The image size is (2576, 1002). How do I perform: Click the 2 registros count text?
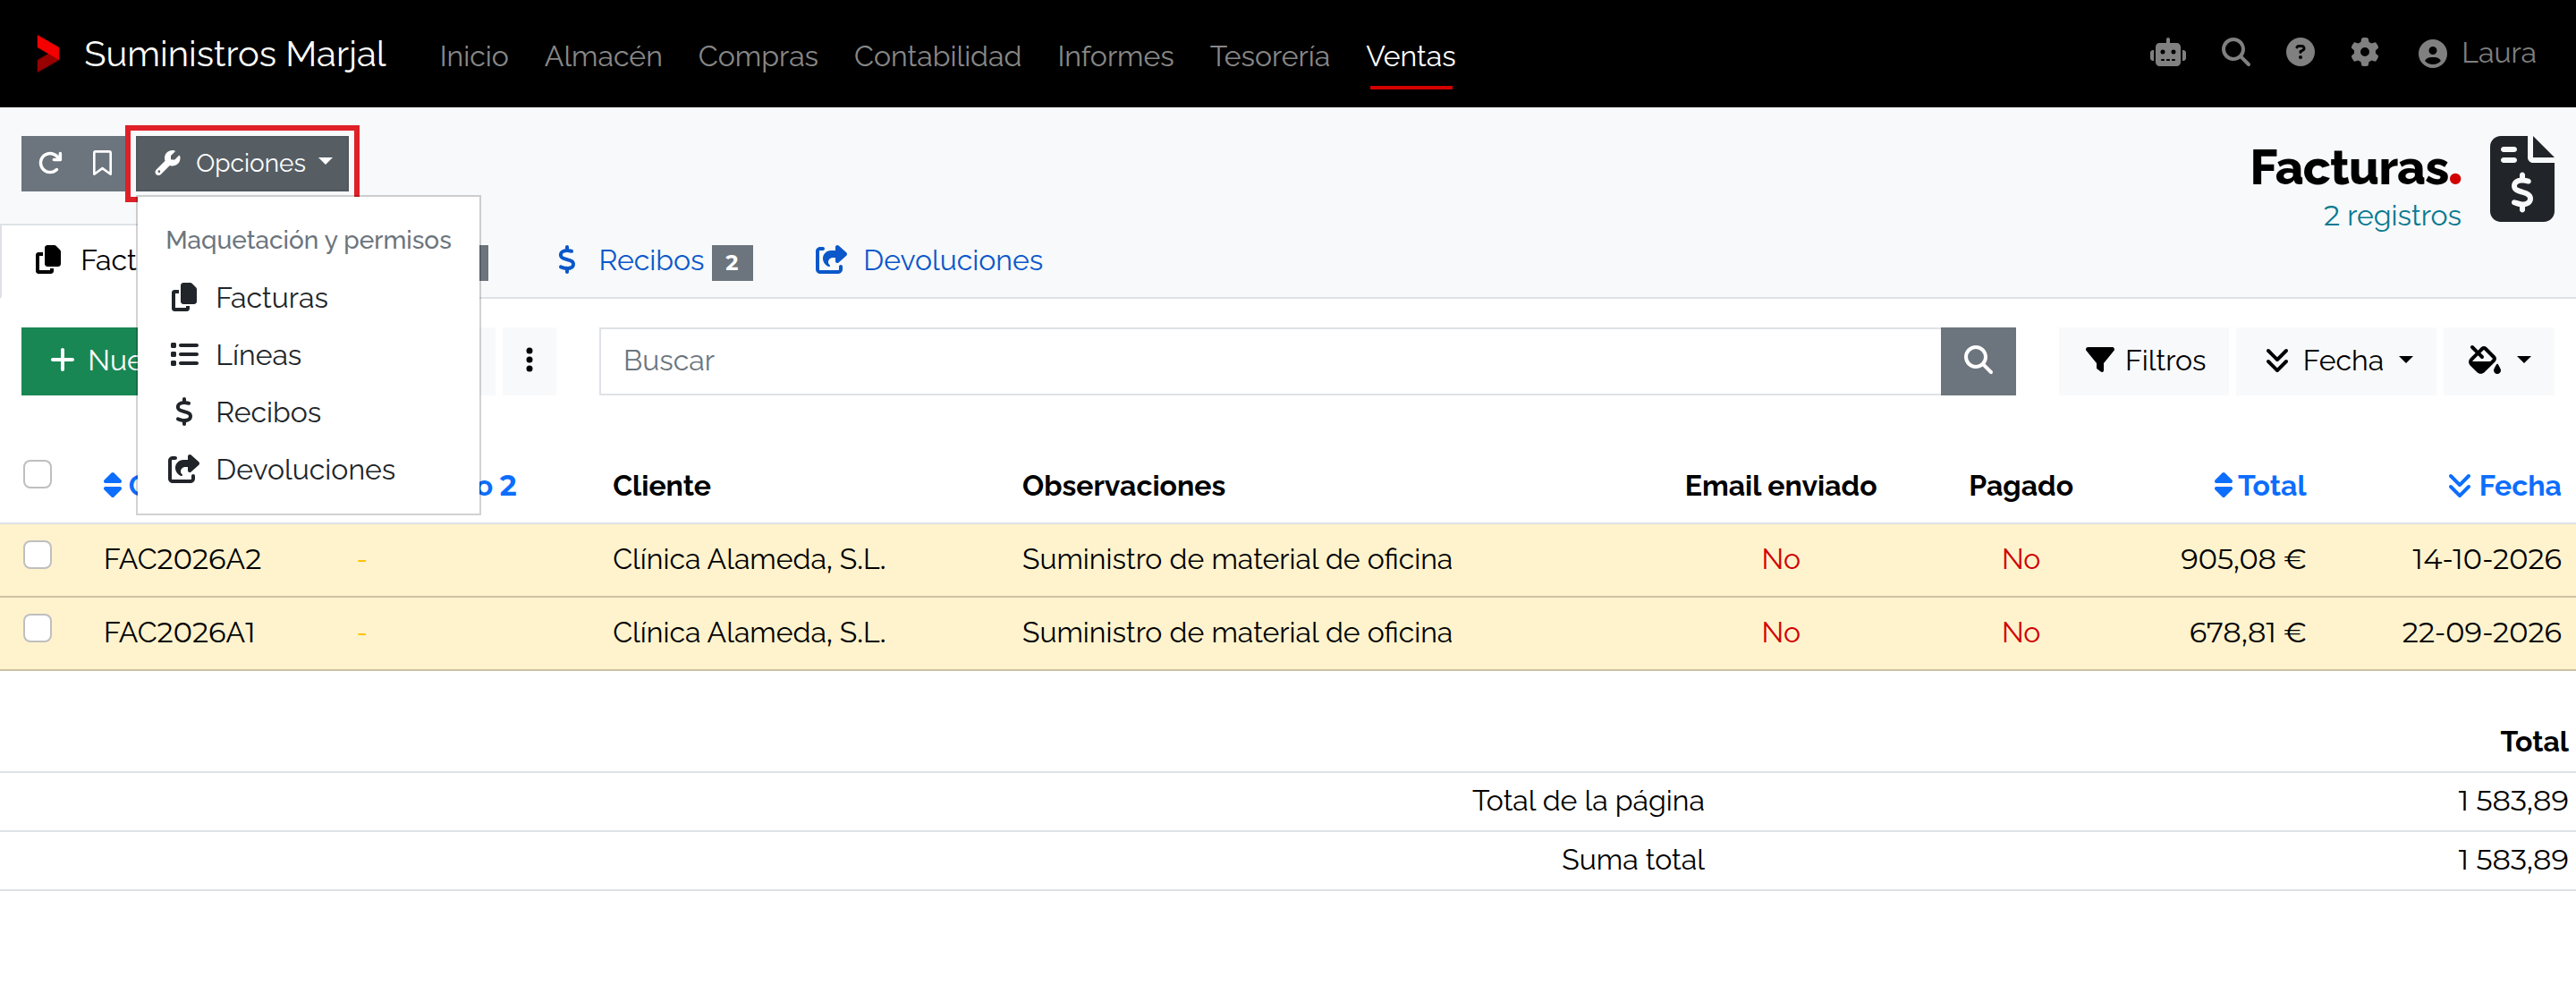tap(2392, 216)
